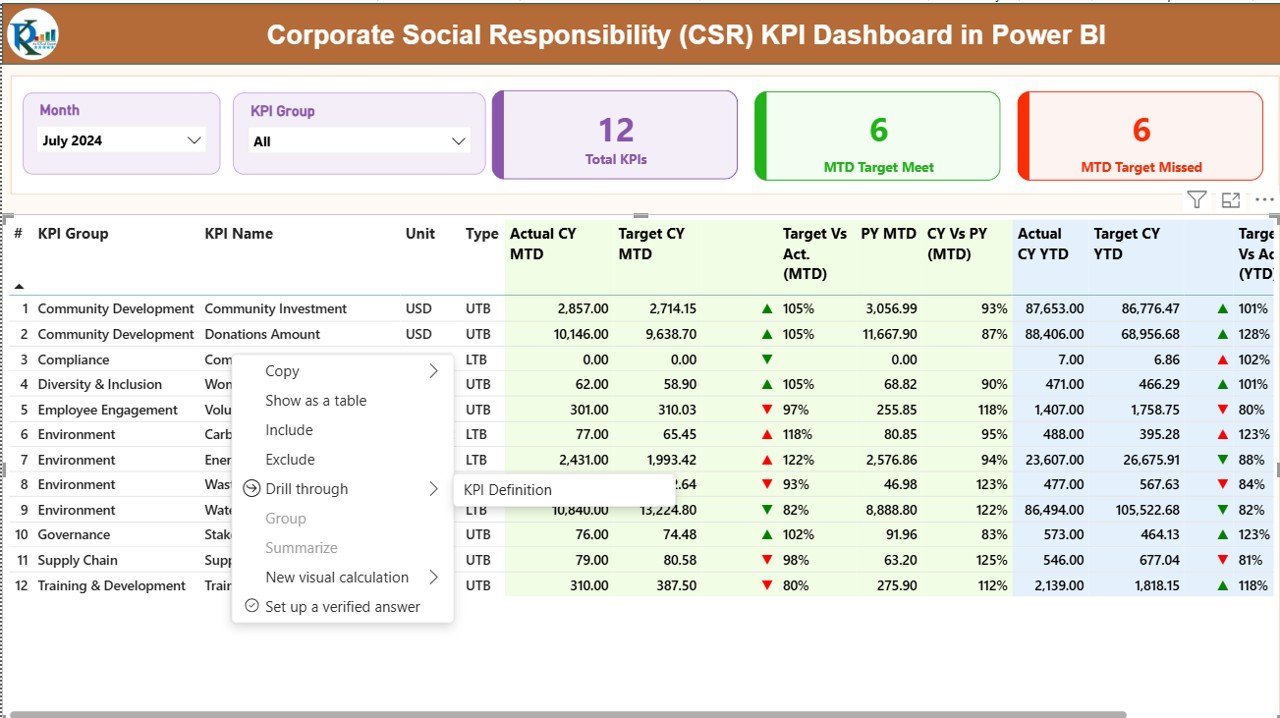
Task: Click the focus mode icon on the table visual
Action: (x=1230, y=199)
